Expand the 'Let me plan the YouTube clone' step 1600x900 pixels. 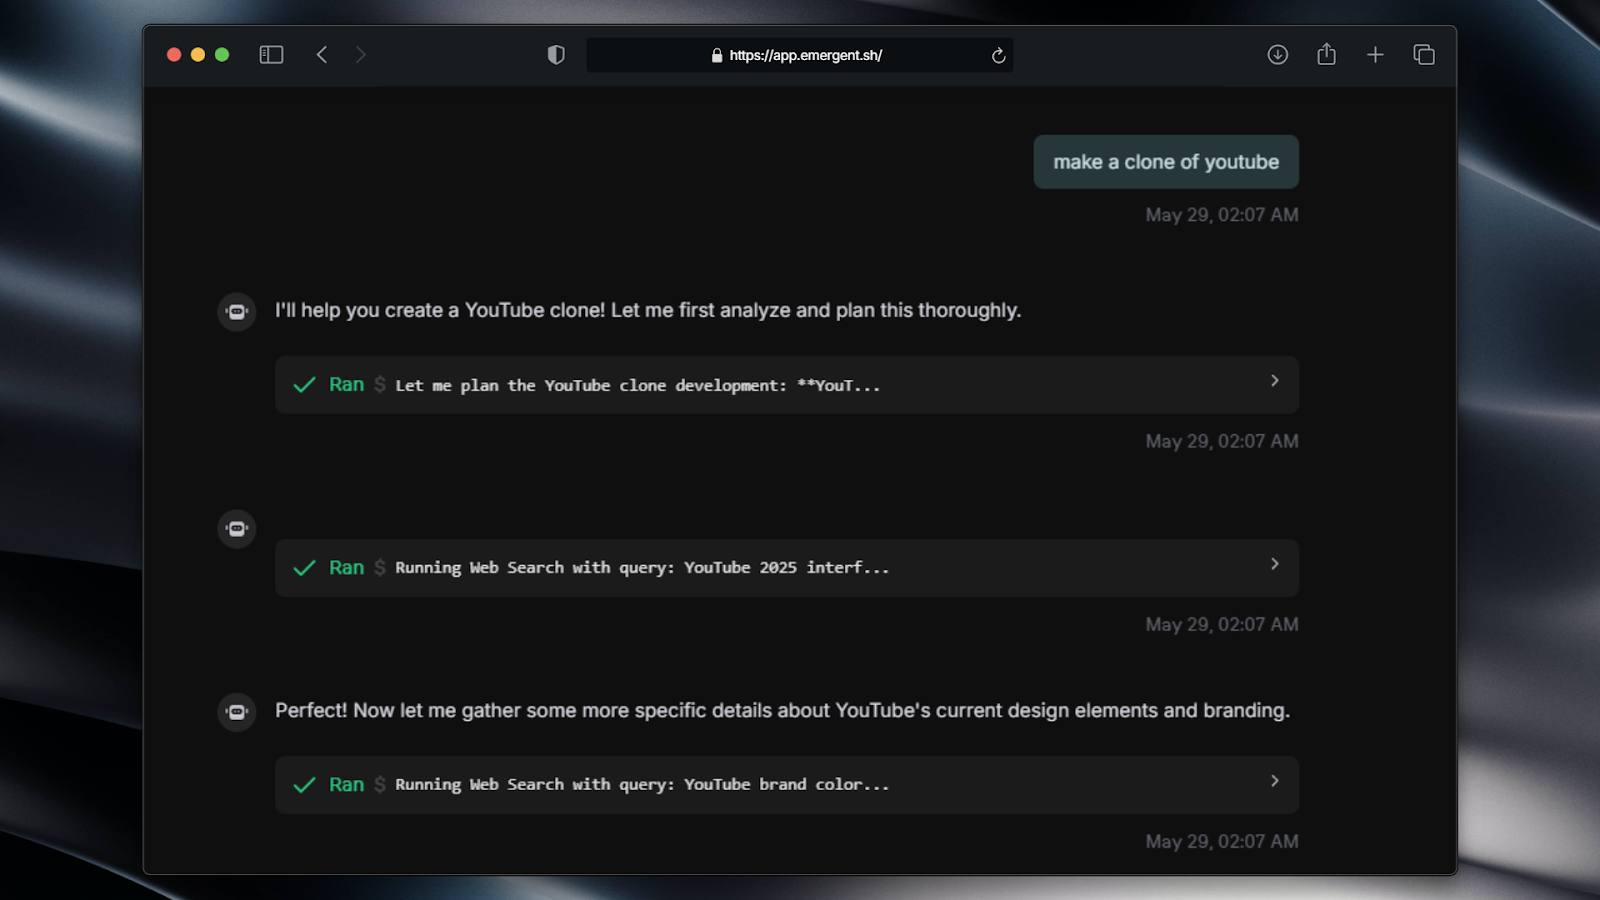tap(1274, 381)
